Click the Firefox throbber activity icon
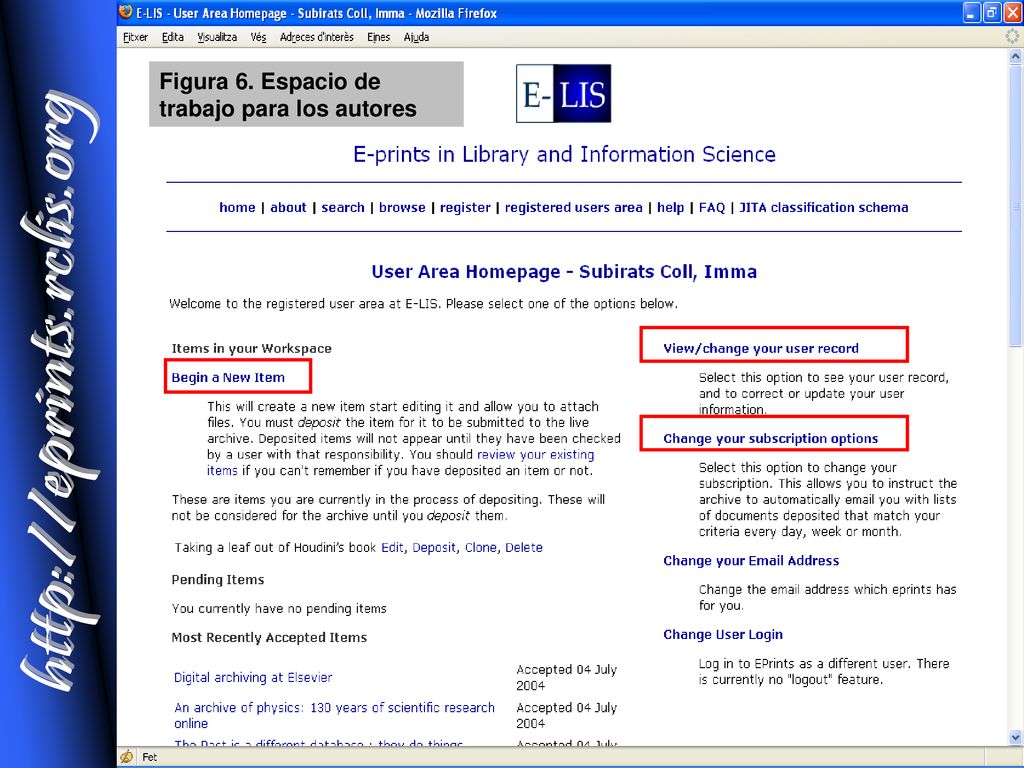Screen dimensions: 1024x768 (x=1013, y=37)
